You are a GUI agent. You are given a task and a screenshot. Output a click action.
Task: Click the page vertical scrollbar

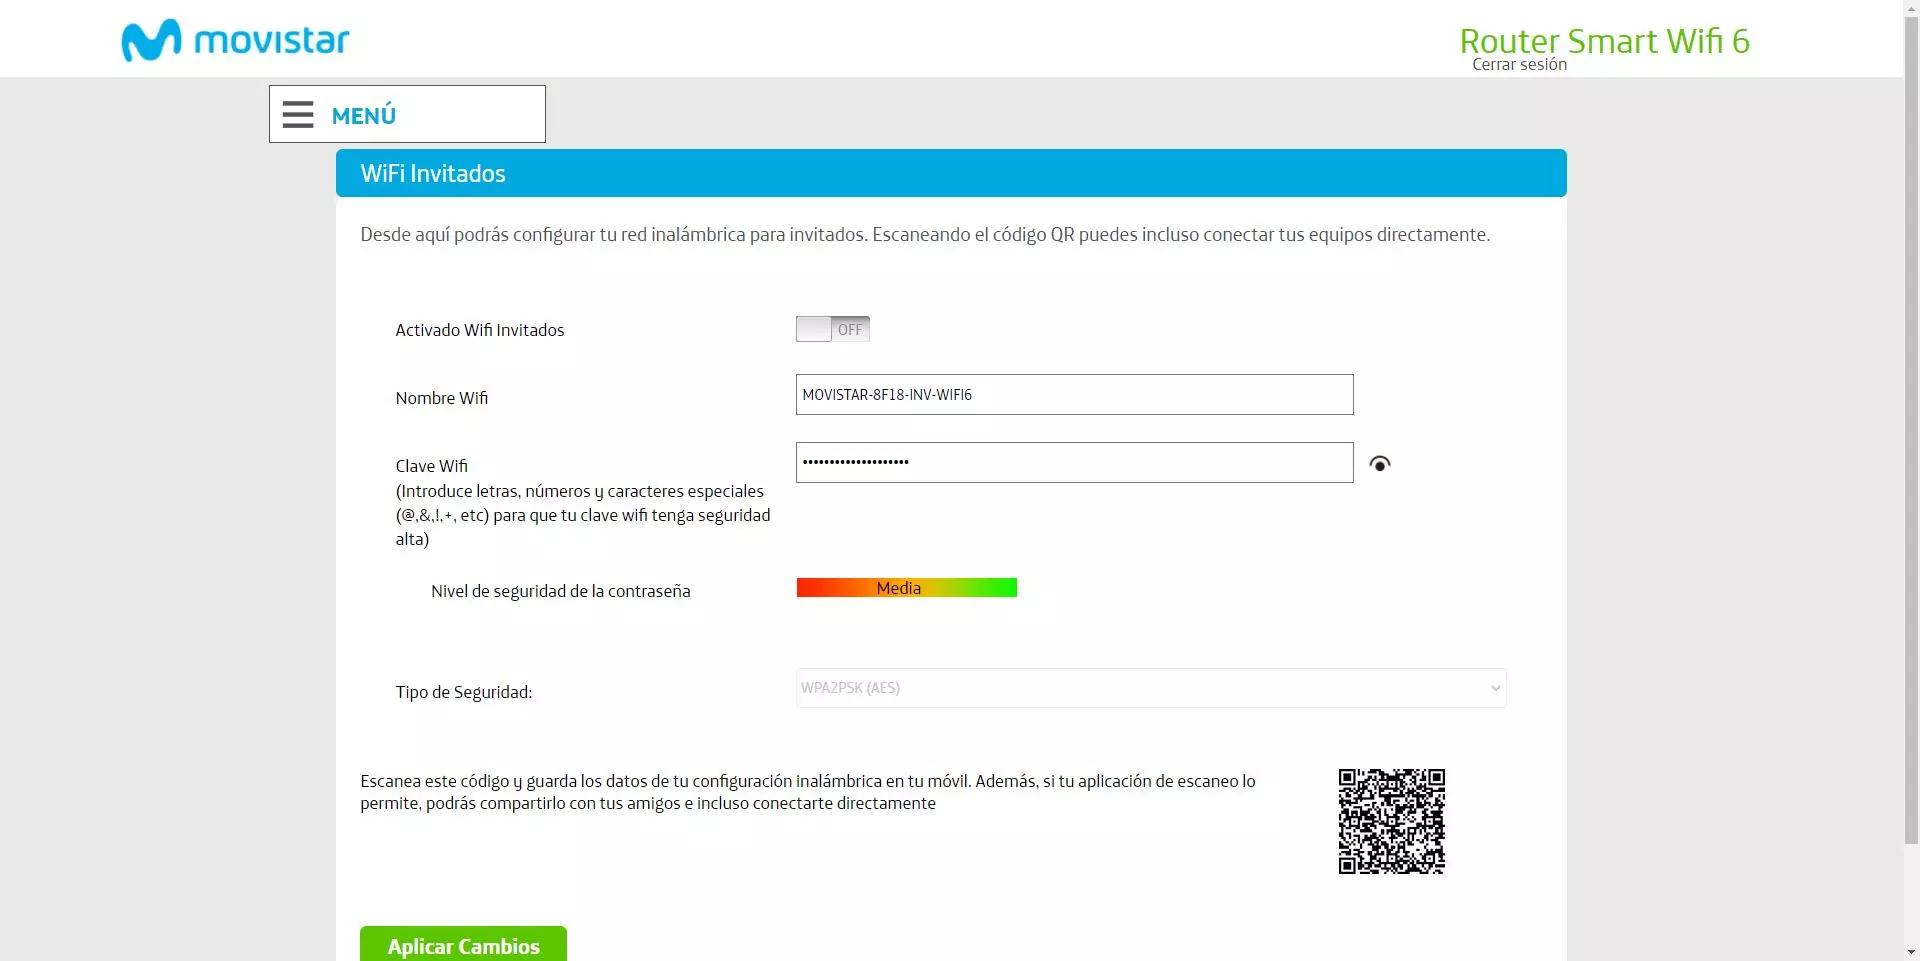(x=1911, y=430)
